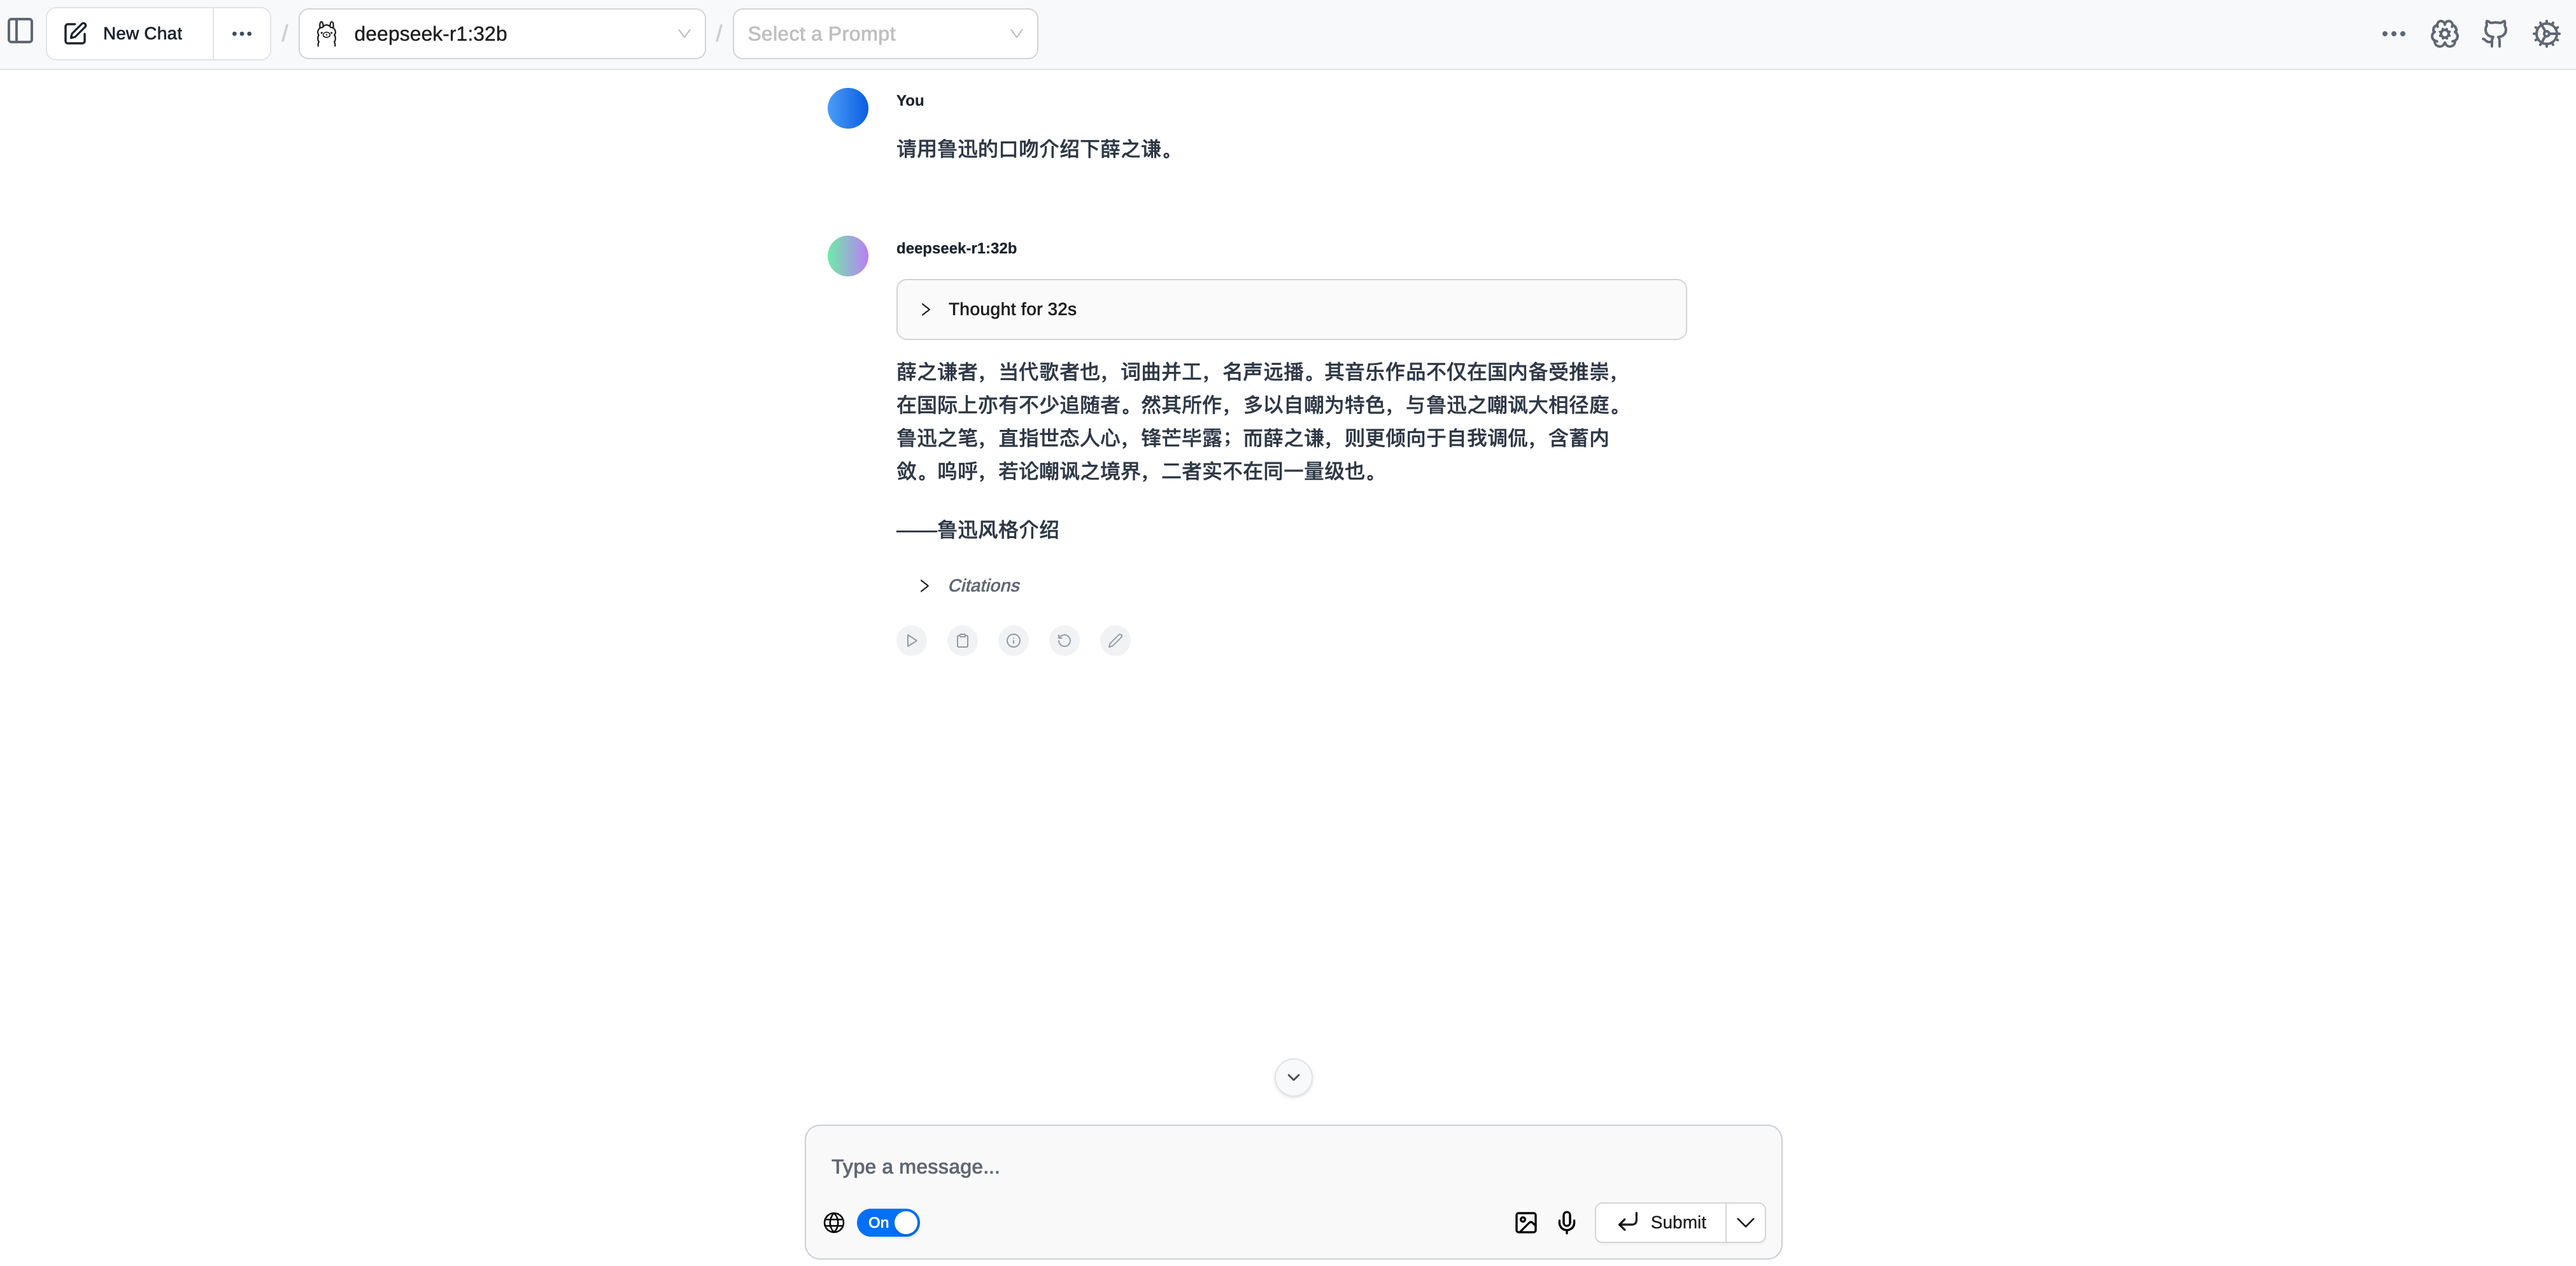Open the Select a Prompt dropdown
Image resolution: width=2576 pixels, height=1266 pixels.
885,34
